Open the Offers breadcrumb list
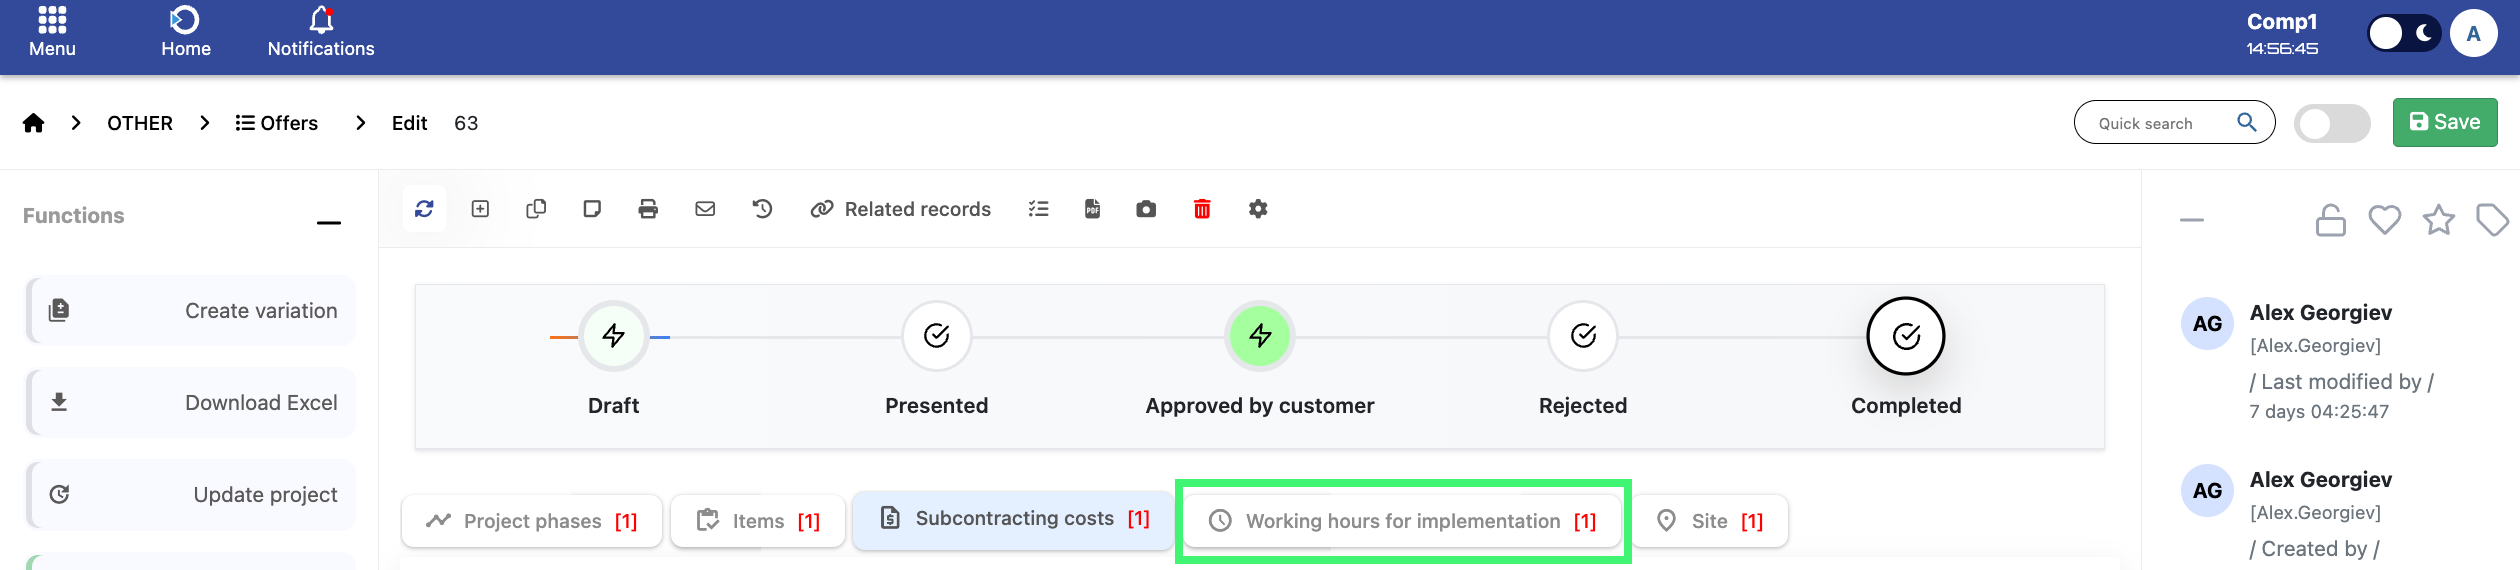The height and width of the screenshot is (570, 2520). (277, 123)
